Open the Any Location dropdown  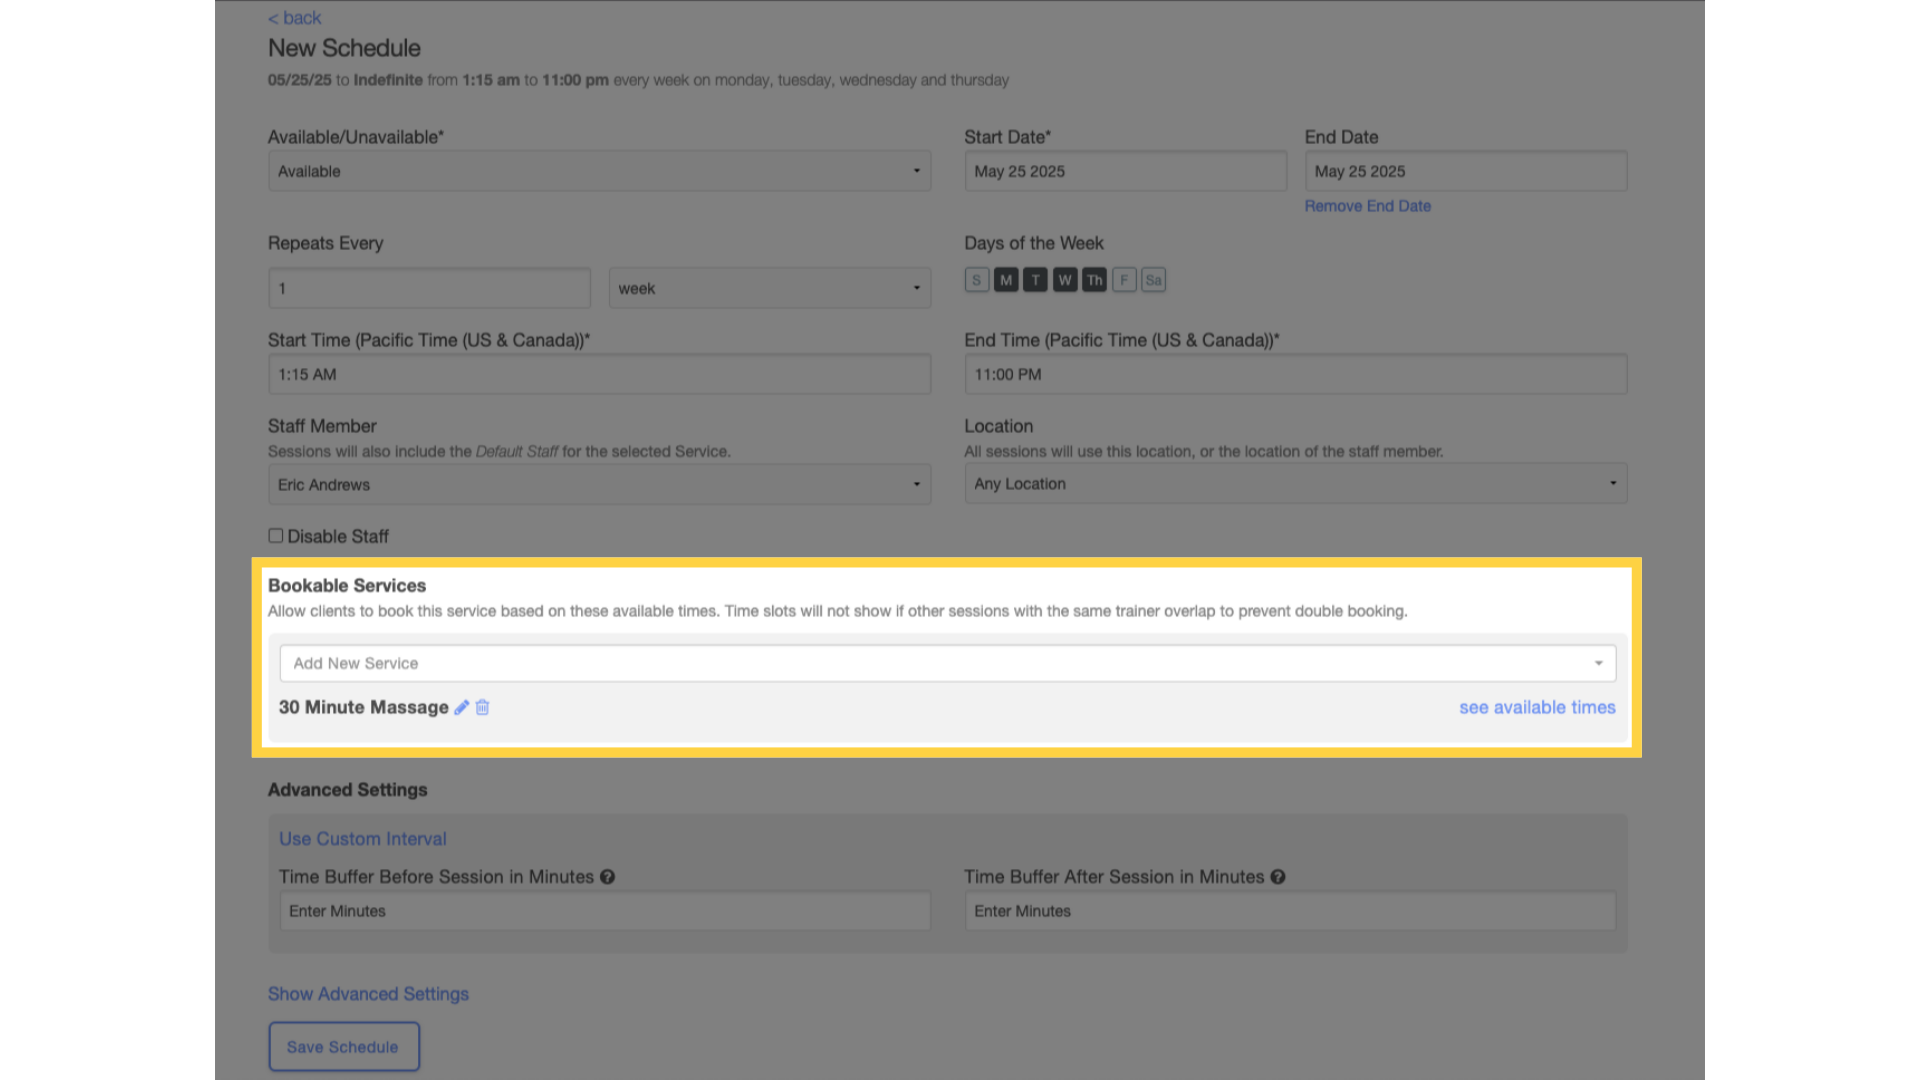[1296, 483]
